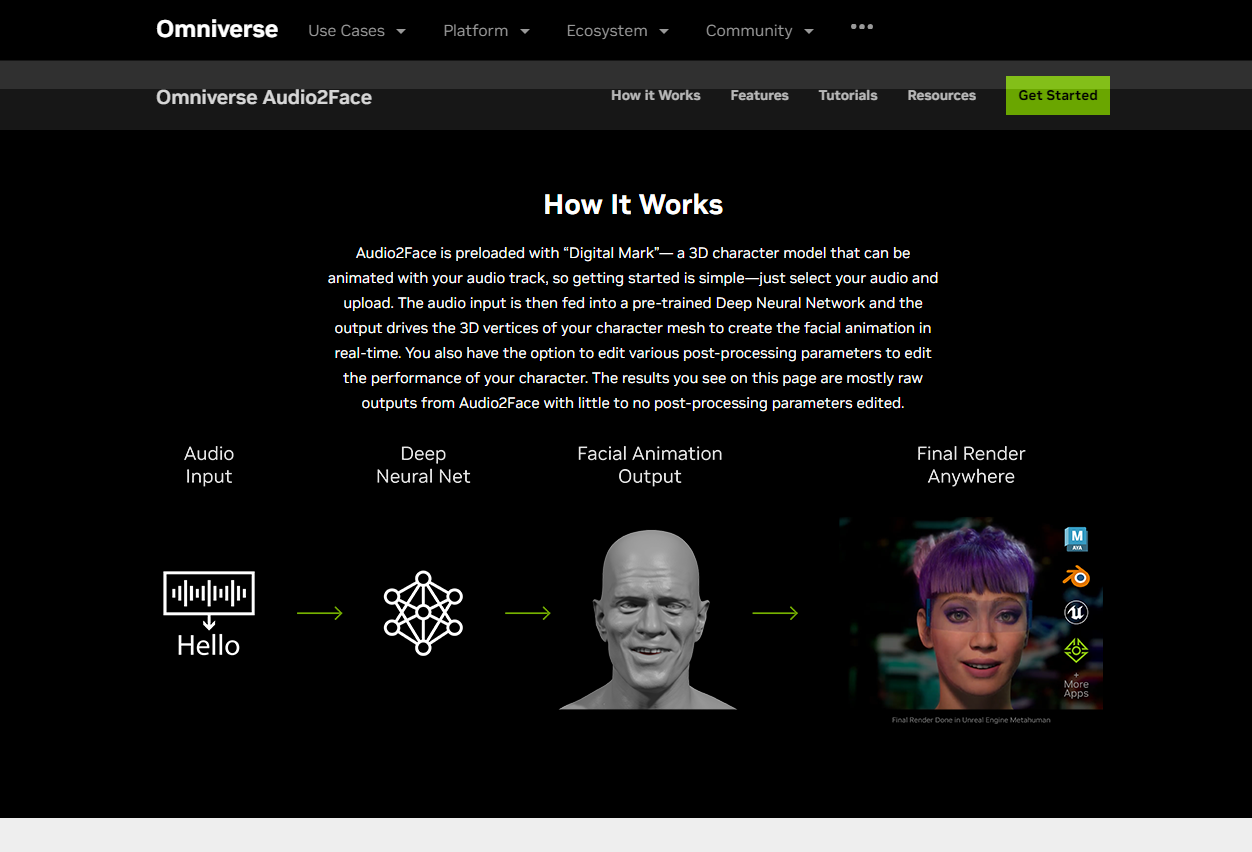Click the Unreal Engine logo icon

click(1076, 612)
